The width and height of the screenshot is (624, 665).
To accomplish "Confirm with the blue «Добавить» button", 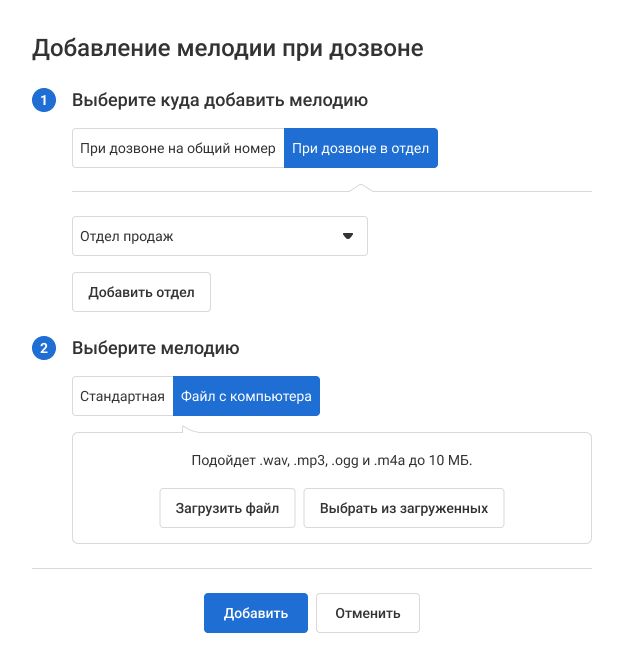I will pos(256,613).
